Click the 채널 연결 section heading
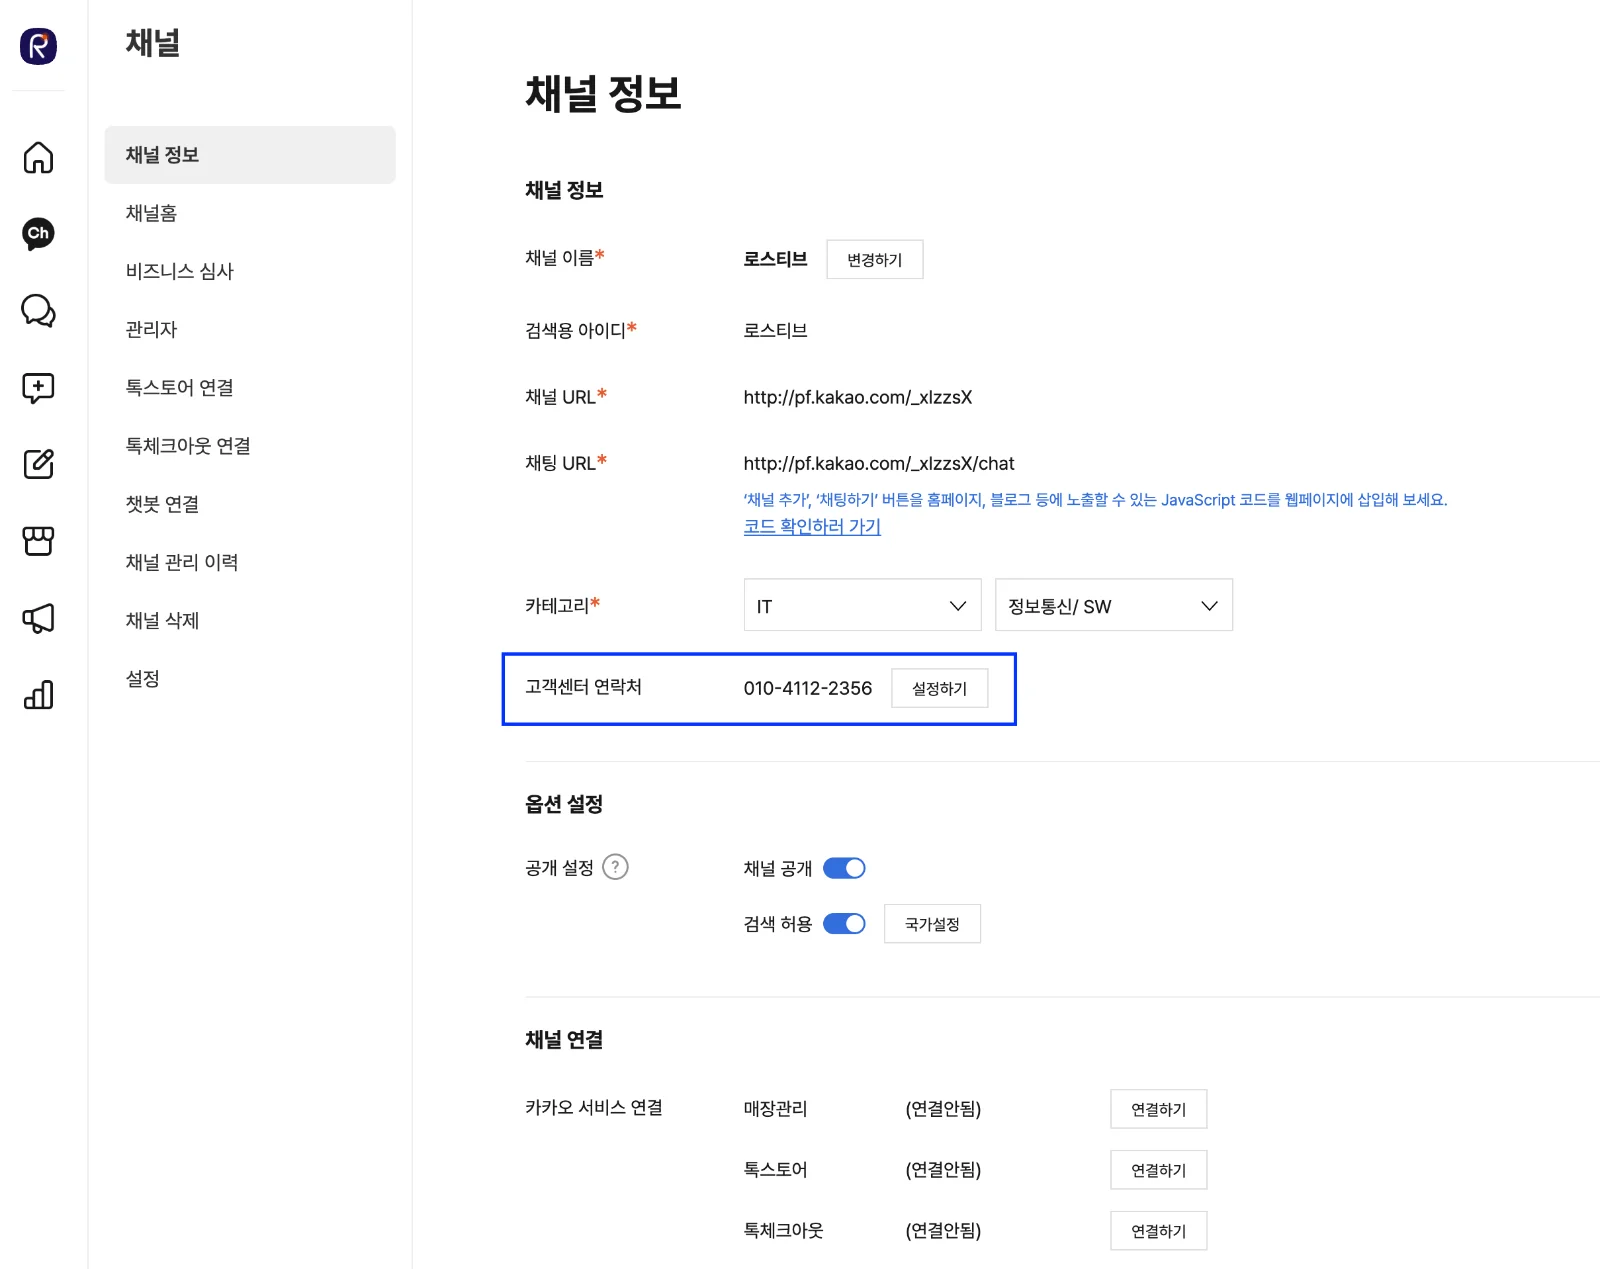 pyautogui.click(x=564, y=1039)
